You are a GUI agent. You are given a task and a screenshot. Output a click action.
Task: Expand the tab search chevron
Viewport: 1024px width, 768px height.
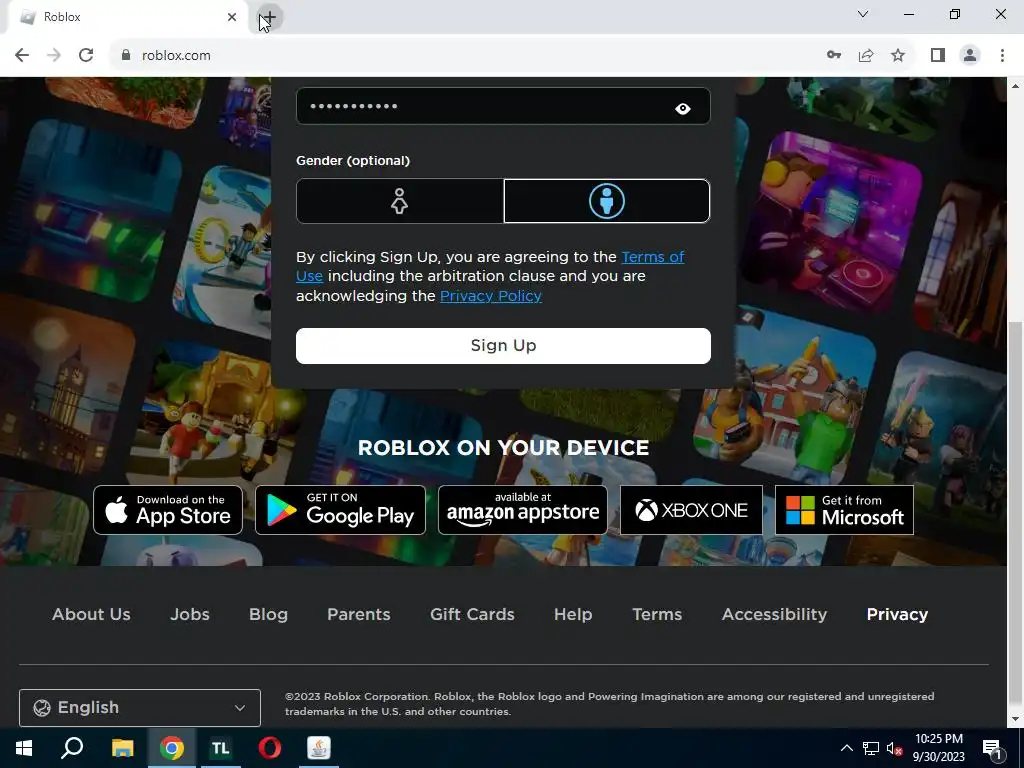863,14
